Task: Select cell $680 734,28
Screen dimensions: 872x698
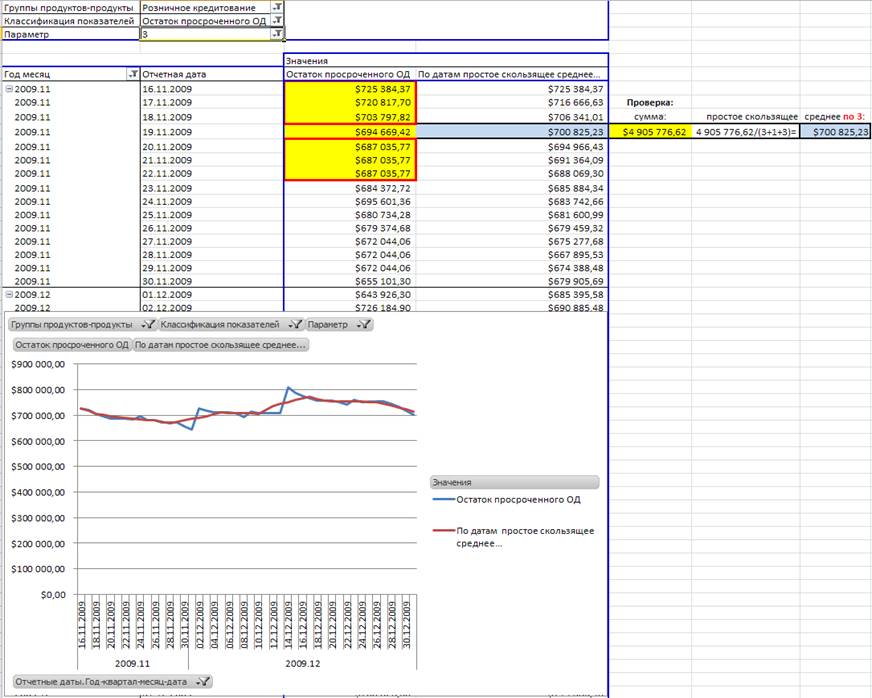Action: [x=350, y=215]
